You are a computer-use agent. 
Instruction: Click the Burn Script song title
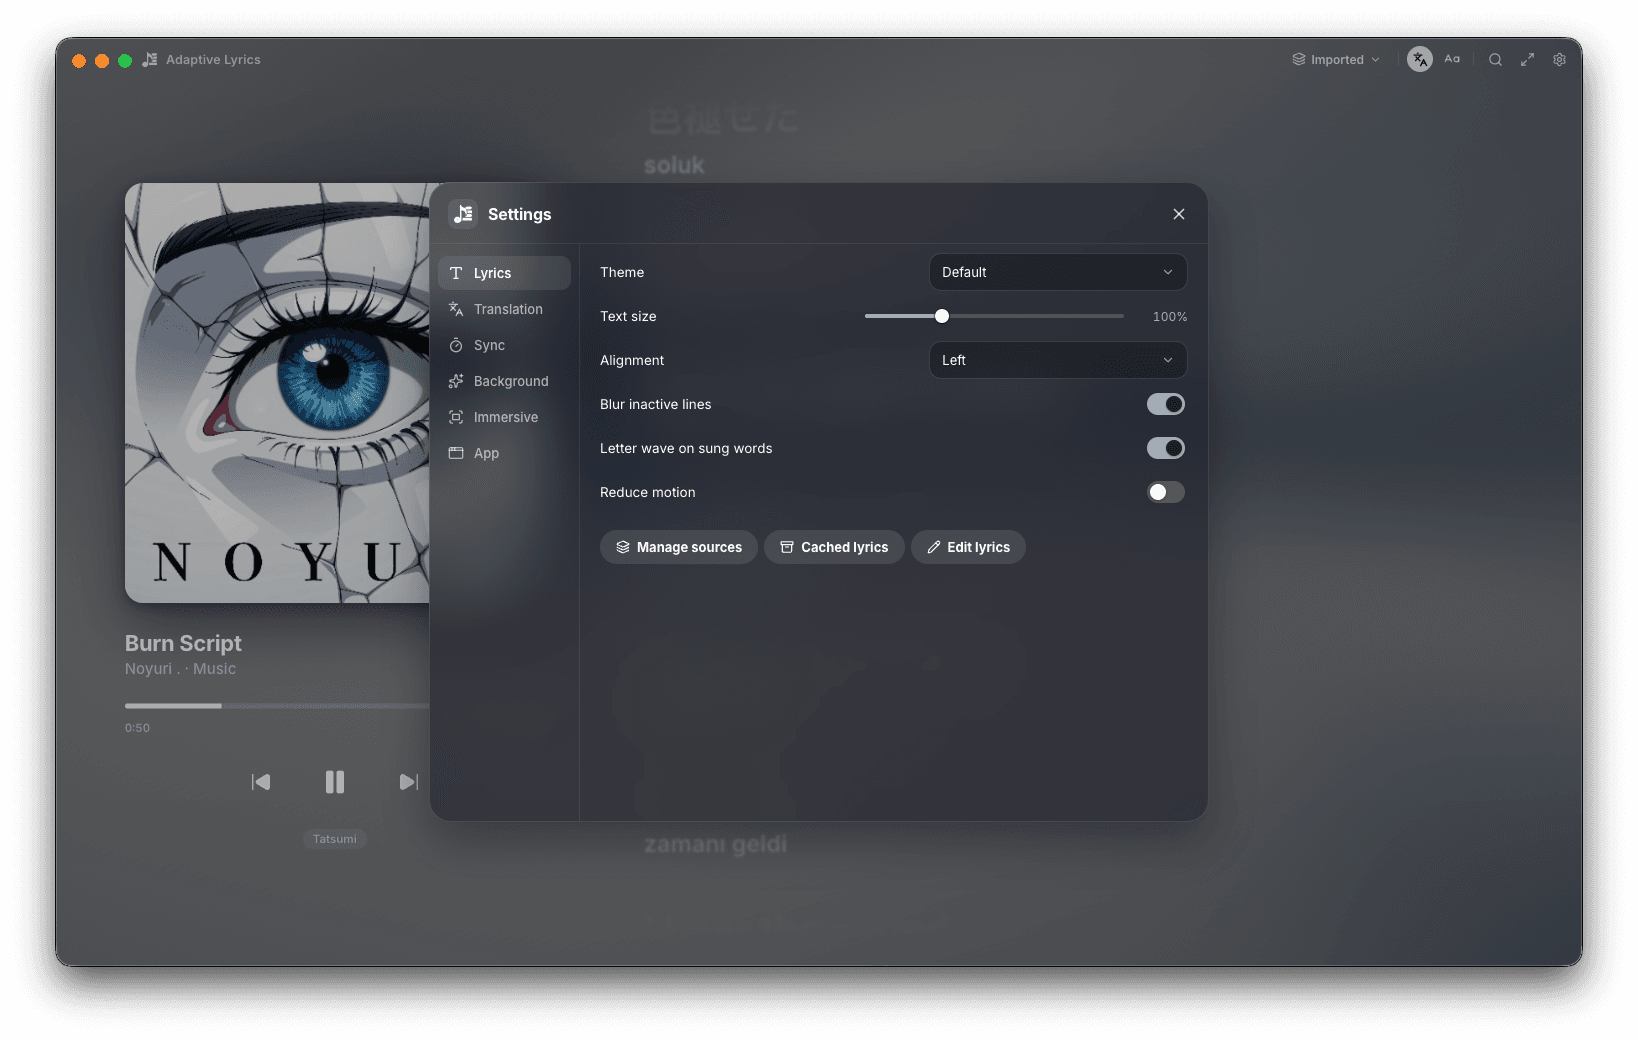pyautogui.click(x=183, y=643)
